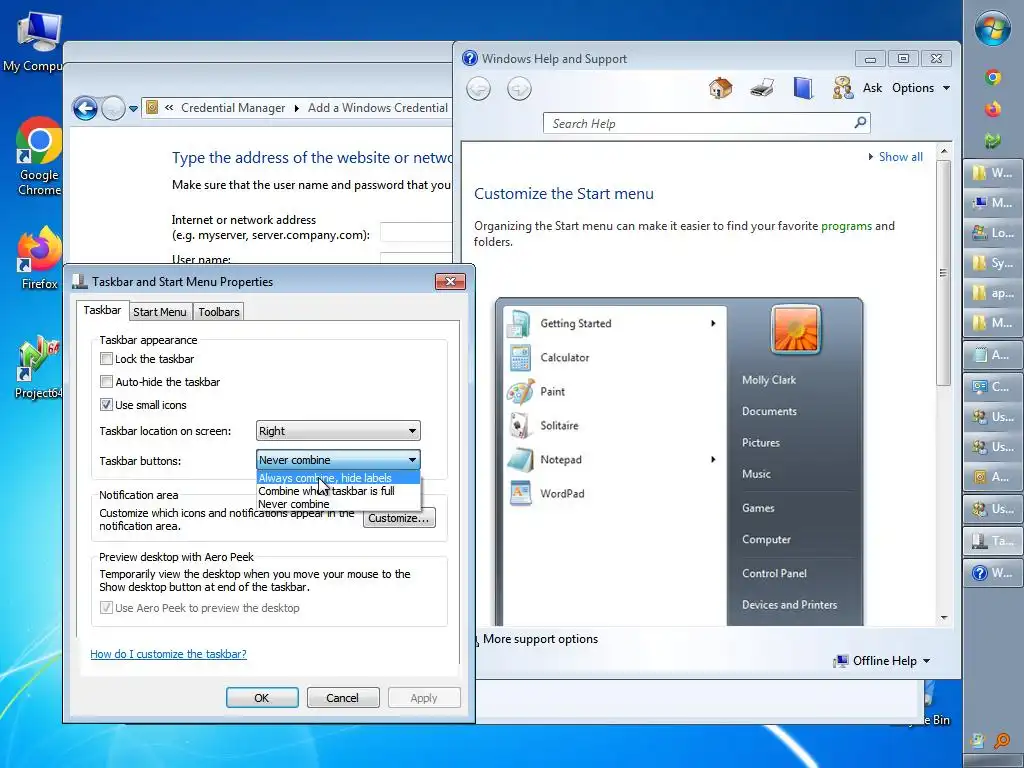Expand 'Show all' in Help content
Viewport: 1024px width, 768px height.
tap(895, 157)
